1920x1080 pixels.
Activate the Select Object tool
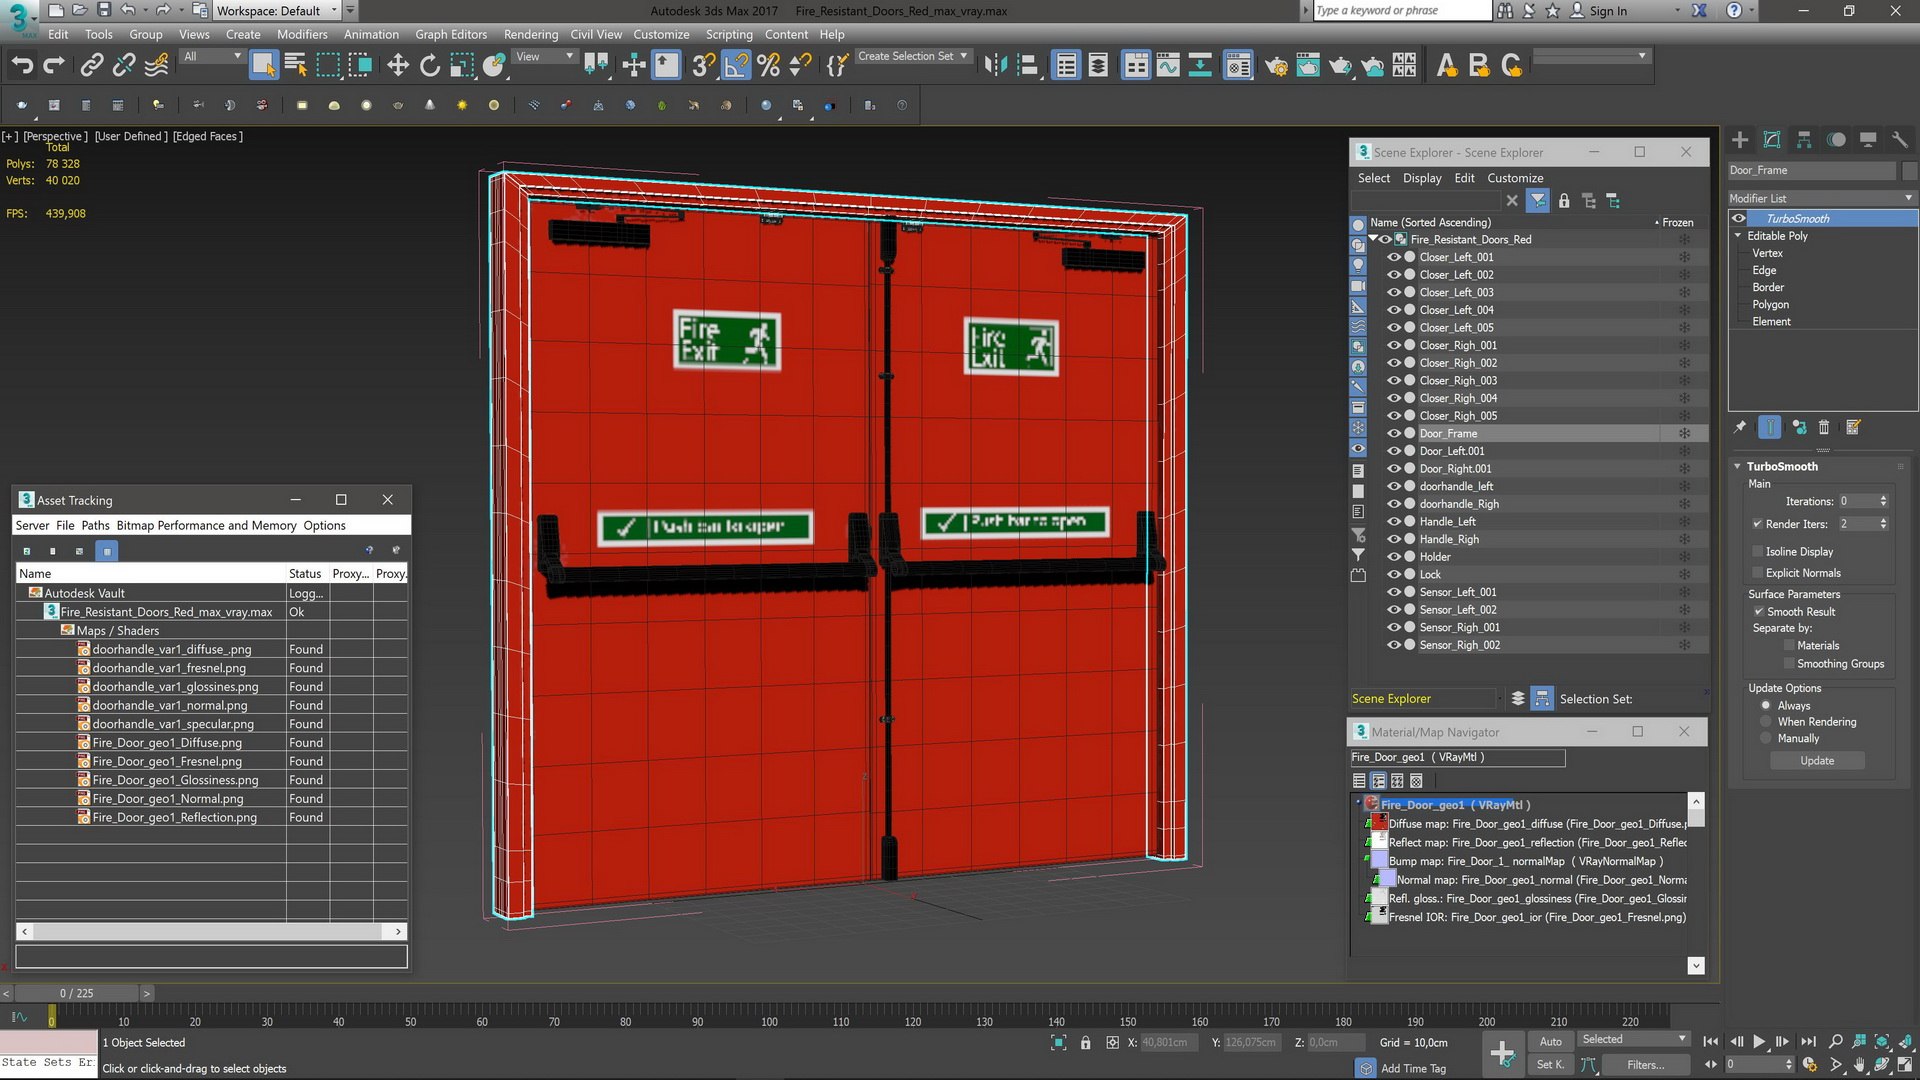[x=263, y=65]
